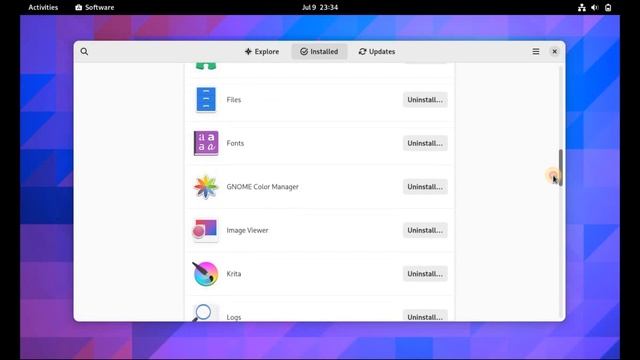Uninstall the Krita app
Screen dimensions: 640x360
(x=425, y=274)
